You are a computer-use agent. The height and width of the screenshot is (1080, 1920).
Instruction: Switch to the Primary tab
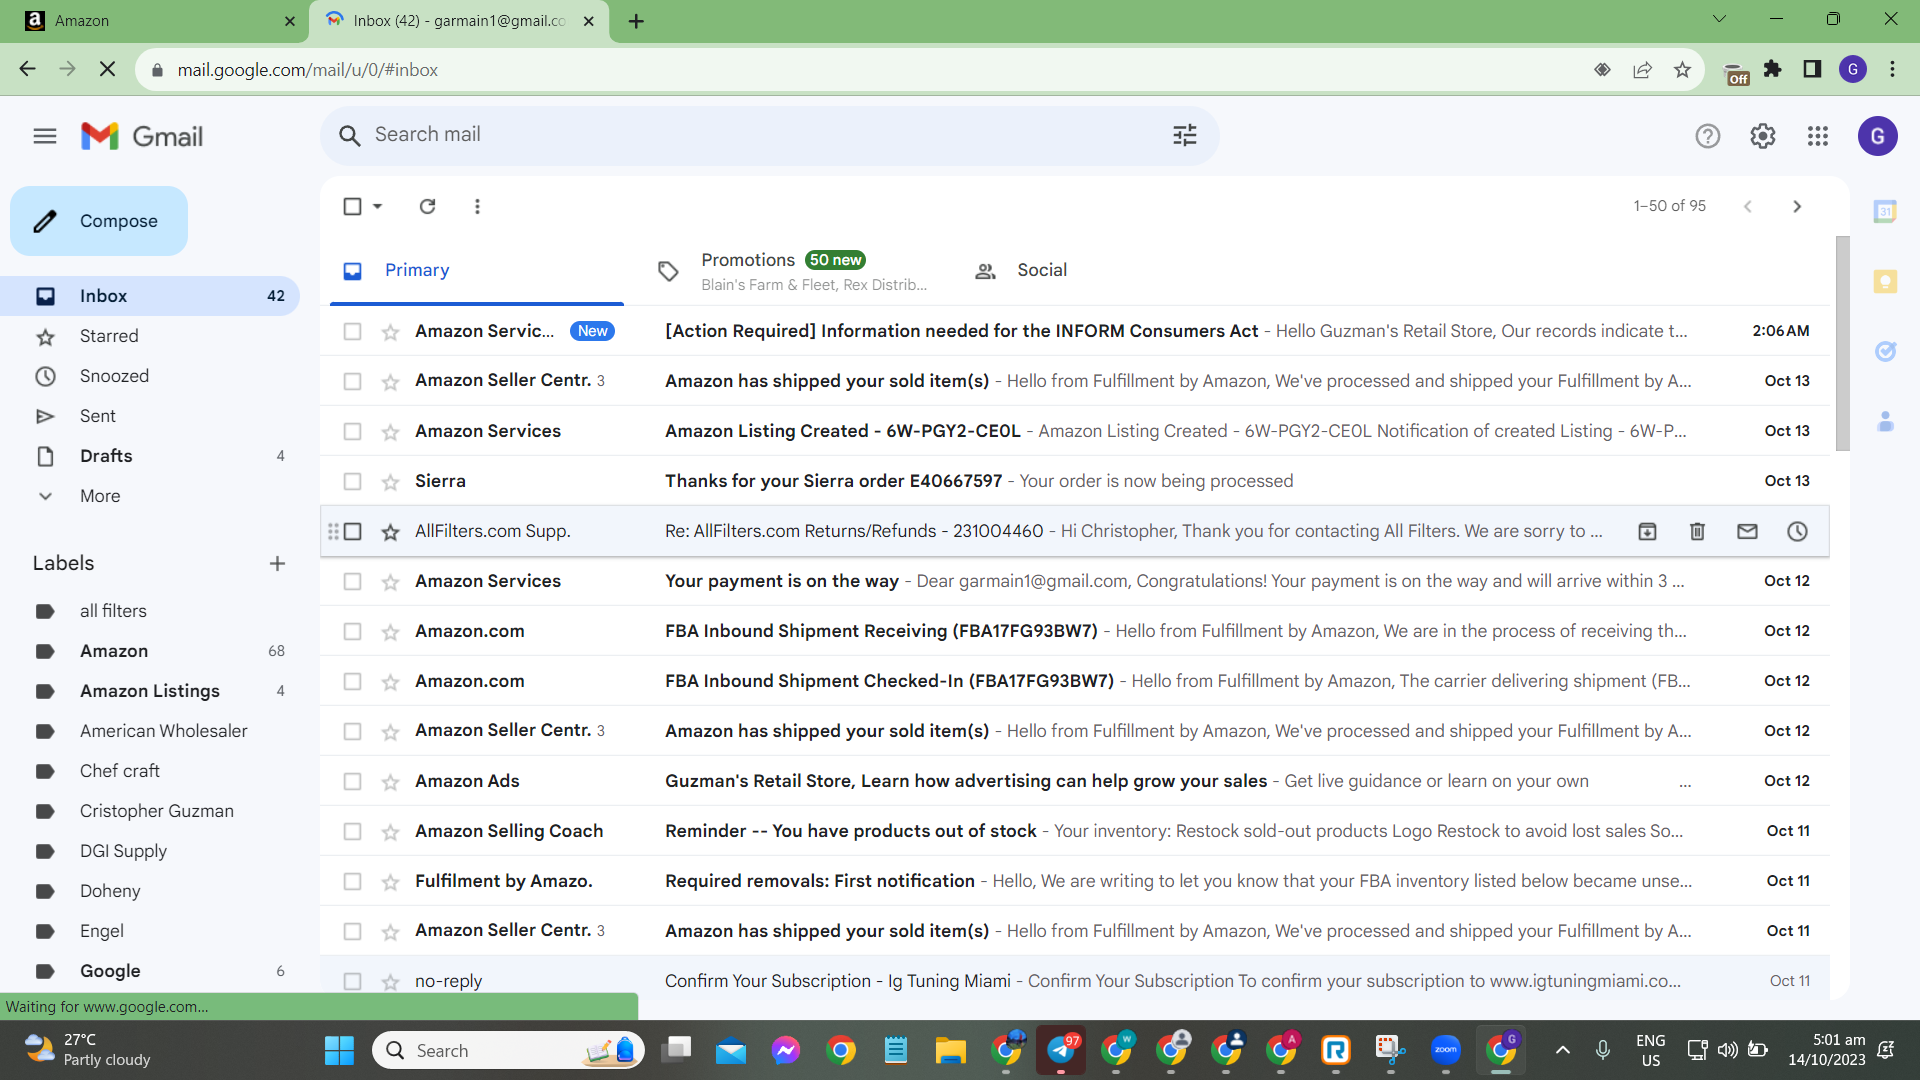[476, 270]
